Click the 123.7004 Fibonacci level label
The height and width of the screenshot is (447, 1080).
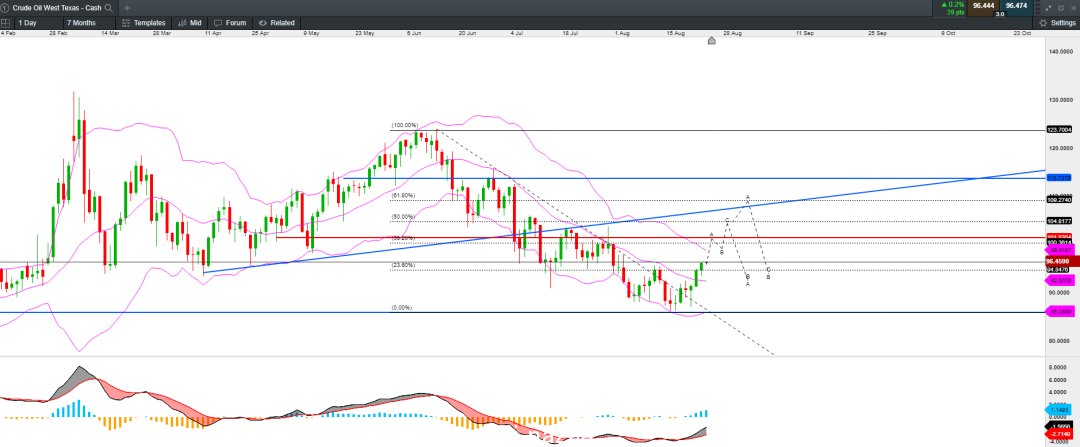coord(1060,129)
